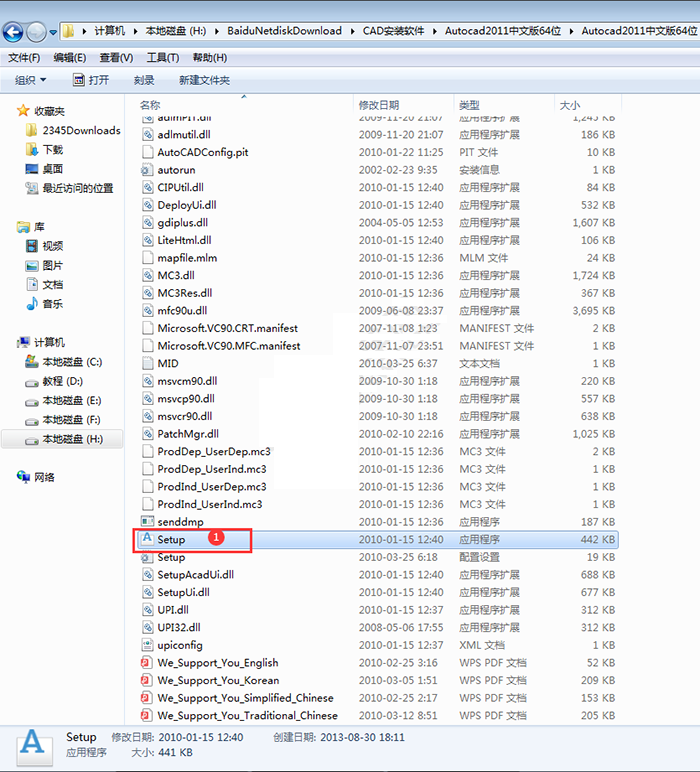700x772 pixels.
Task: Go back with the blue Back arrow
Action: pyautogui.click(x=13, y=32)
